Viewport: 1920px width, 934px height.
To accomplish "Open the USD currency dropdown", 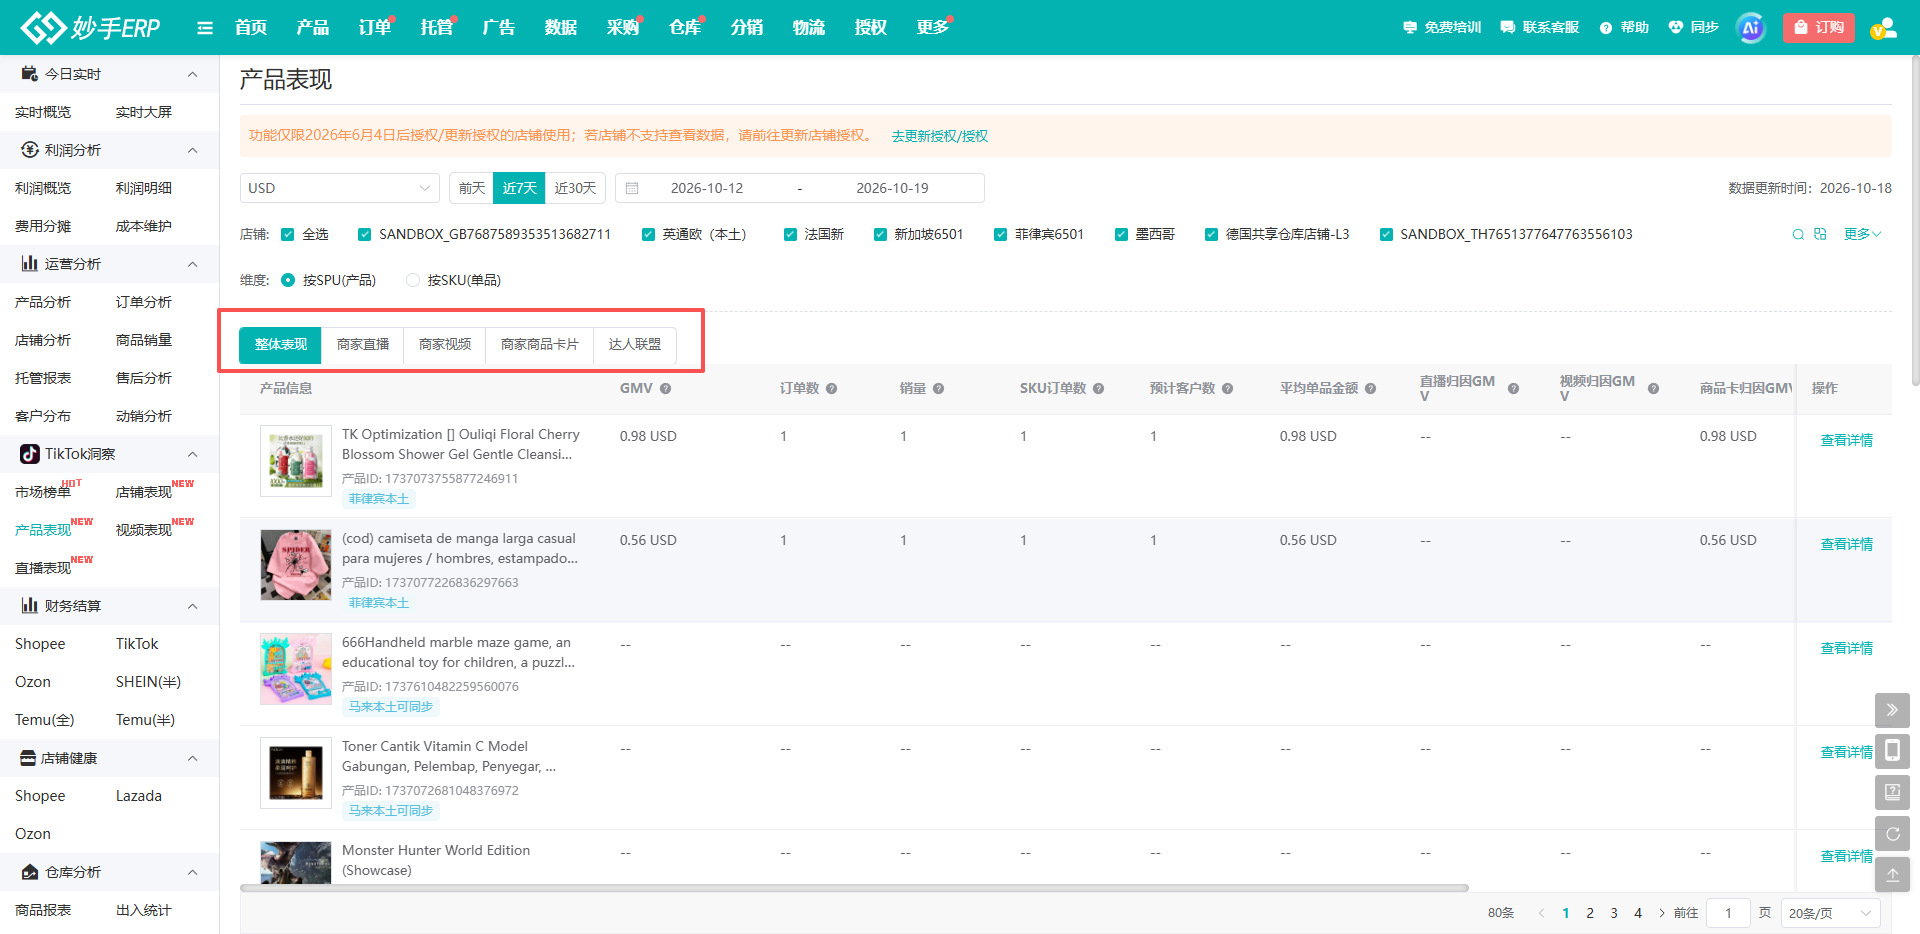I will (x=340, y=188).
